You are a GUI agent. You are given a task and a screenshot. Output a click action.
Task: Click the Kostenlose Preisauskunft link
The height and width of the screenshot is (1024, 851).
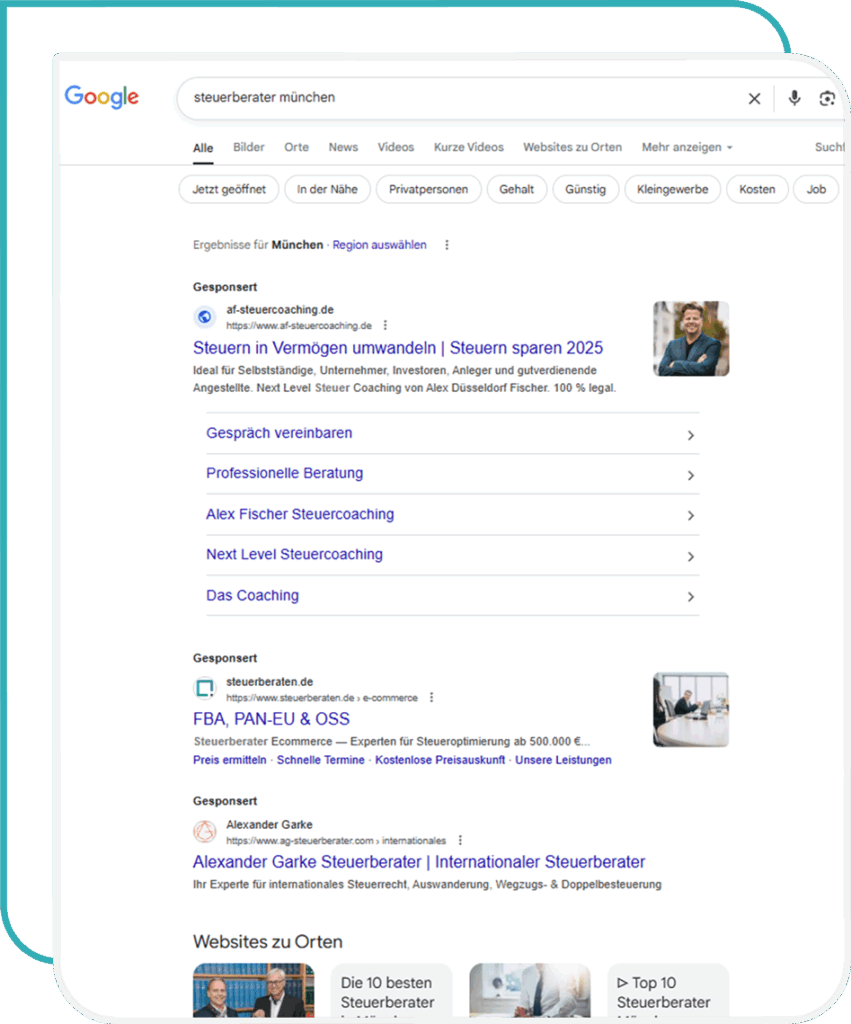(x=440, y=760)
